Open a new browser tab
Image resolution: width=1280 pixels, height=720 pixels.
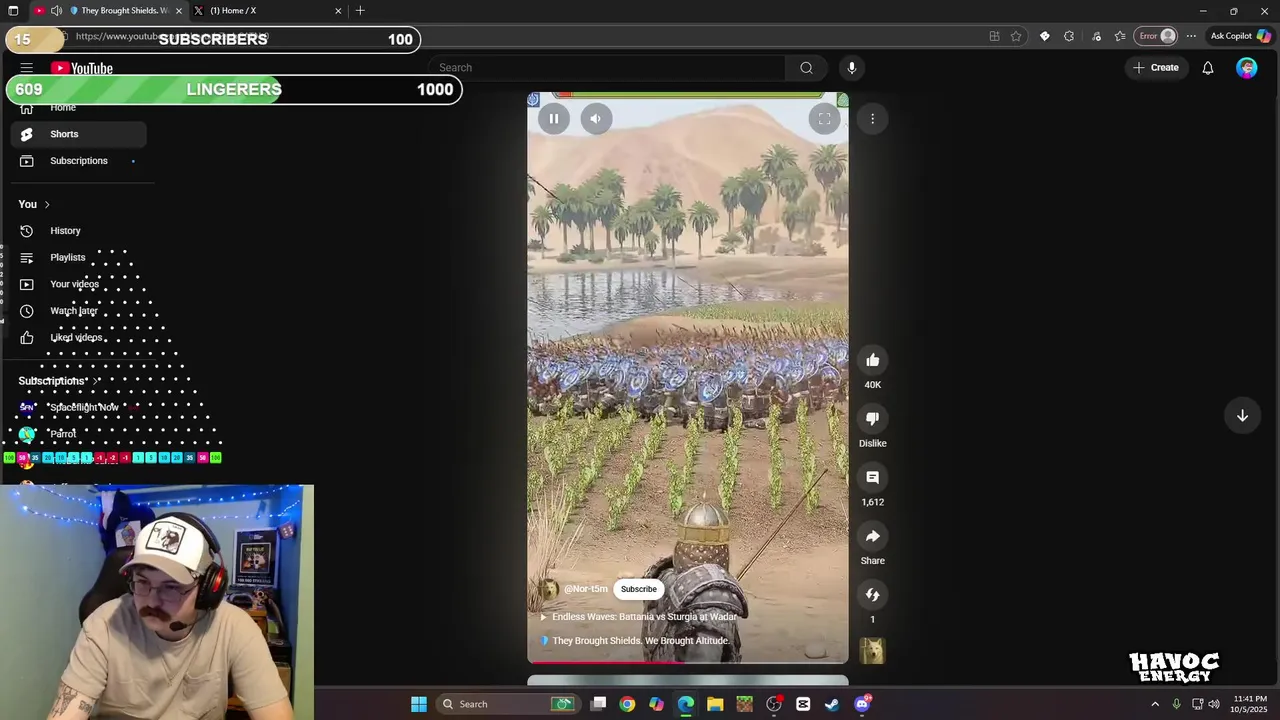tap(360, 11)
